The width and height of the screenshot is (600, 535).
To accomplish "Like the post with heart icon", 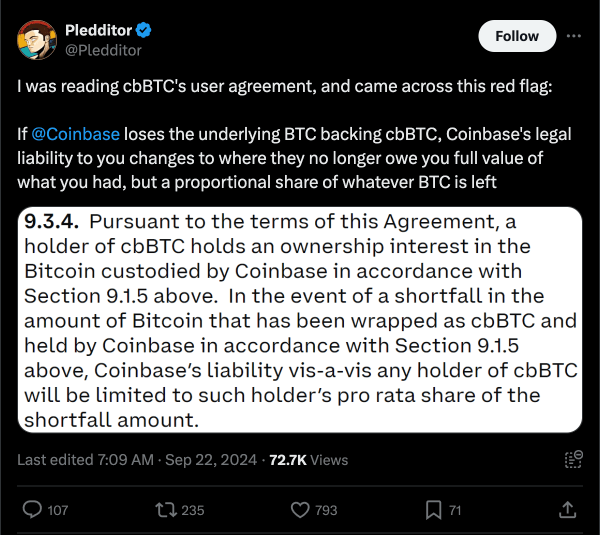I will click(299, 509).
